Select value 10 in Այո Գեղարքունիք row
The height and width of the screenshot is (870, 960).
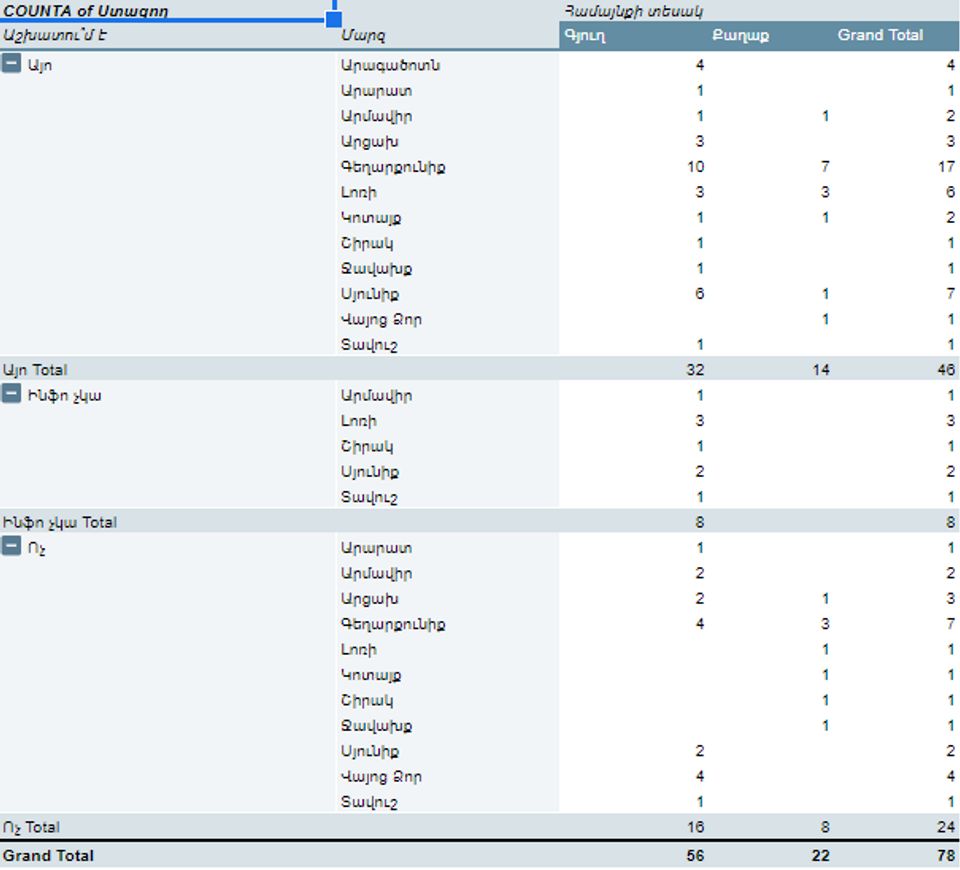click(696, 167)
